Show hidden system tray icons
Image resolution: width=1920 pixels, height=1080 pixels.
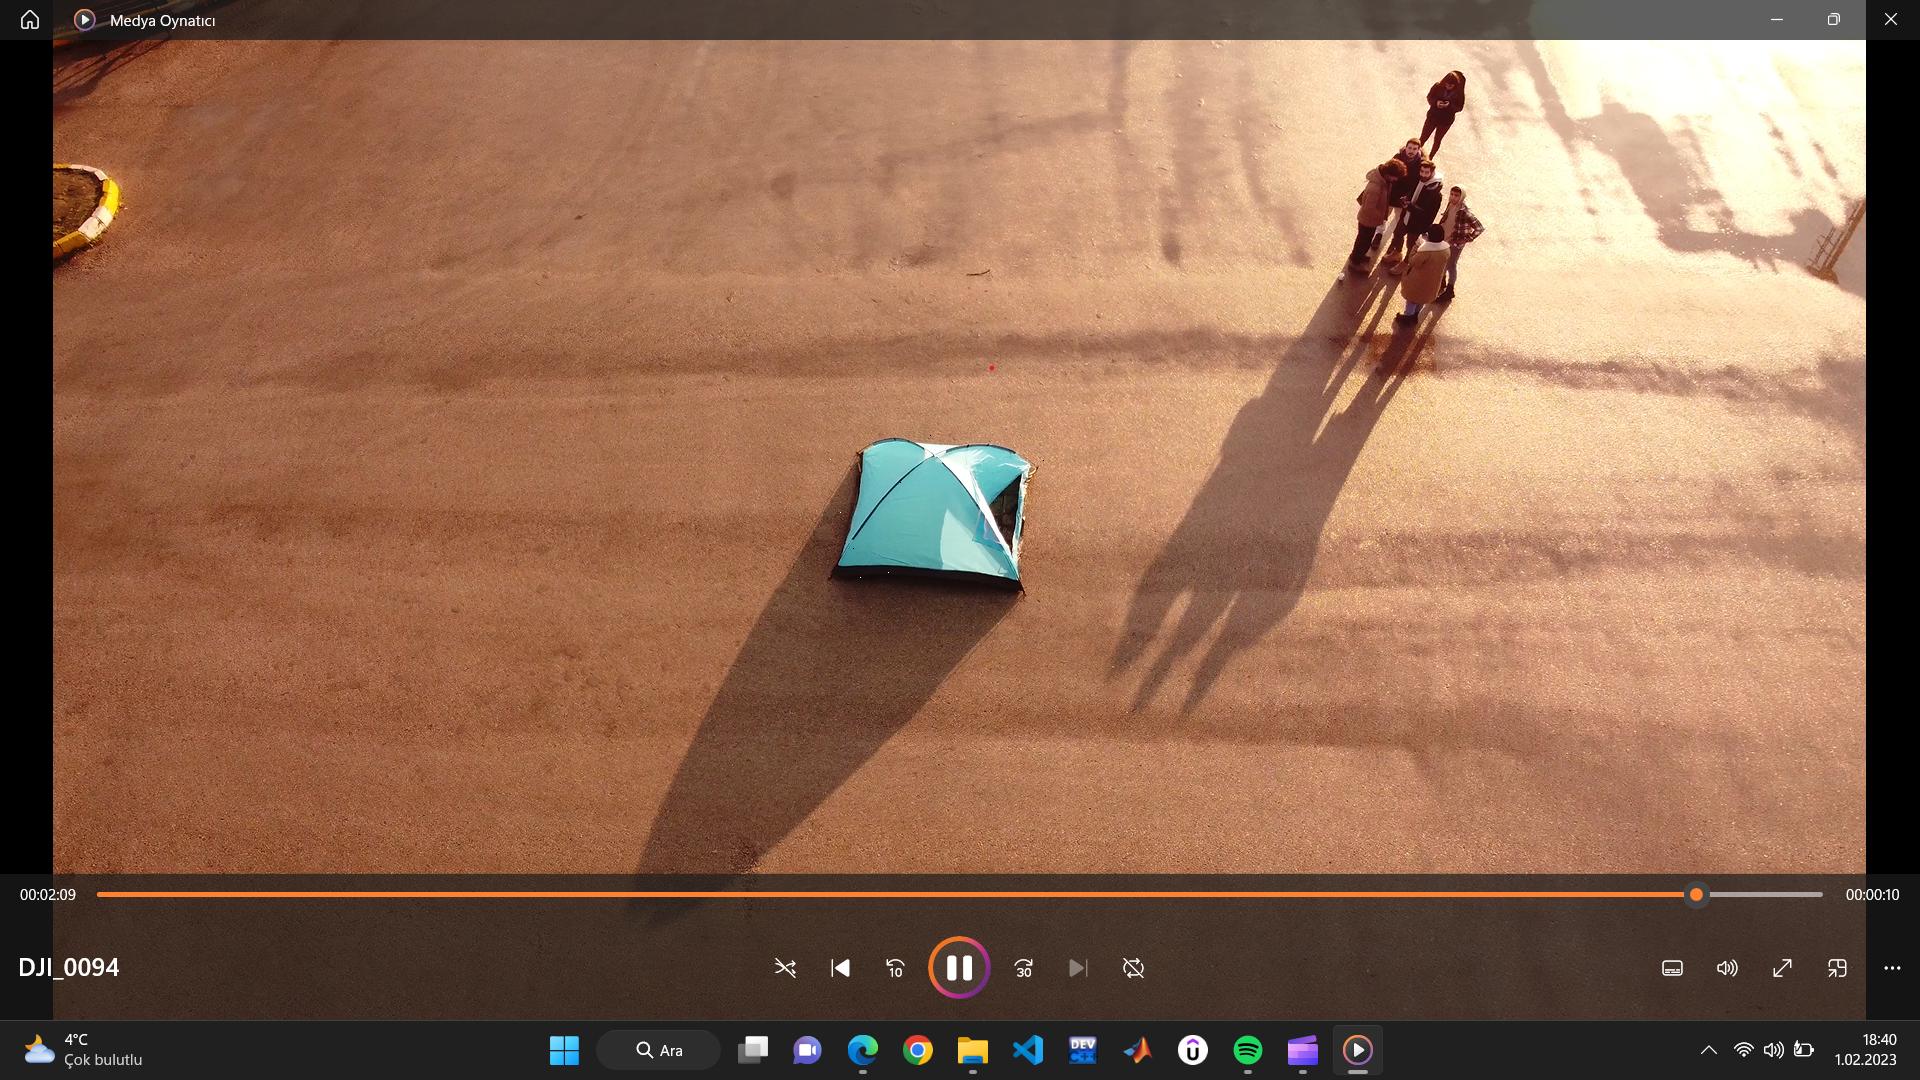point(1709,1050)
